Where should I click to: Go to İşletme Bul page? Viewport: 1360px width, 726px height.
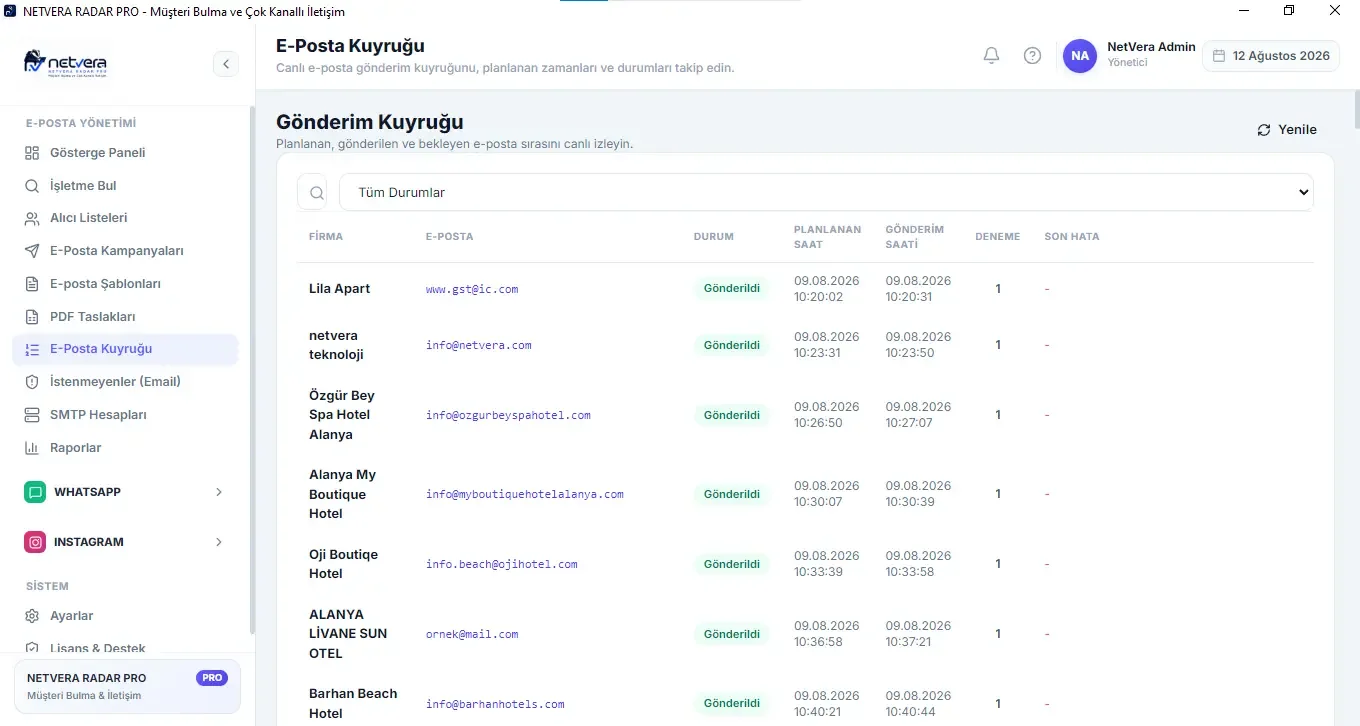[126, 186]
